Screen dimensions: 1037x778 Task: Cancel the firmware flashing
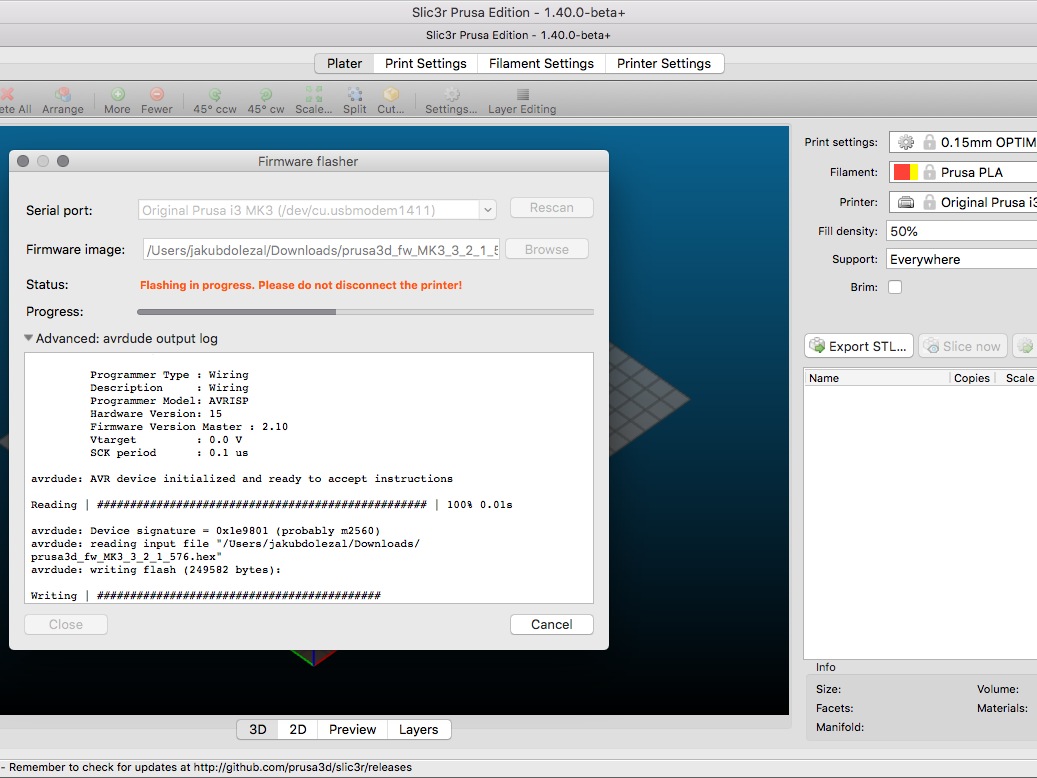552,625
